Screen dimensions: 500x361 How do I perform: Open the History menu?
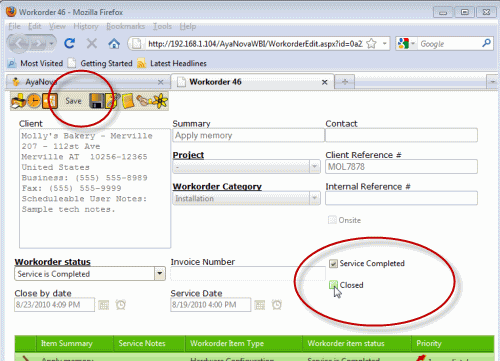tap(86, 26)
